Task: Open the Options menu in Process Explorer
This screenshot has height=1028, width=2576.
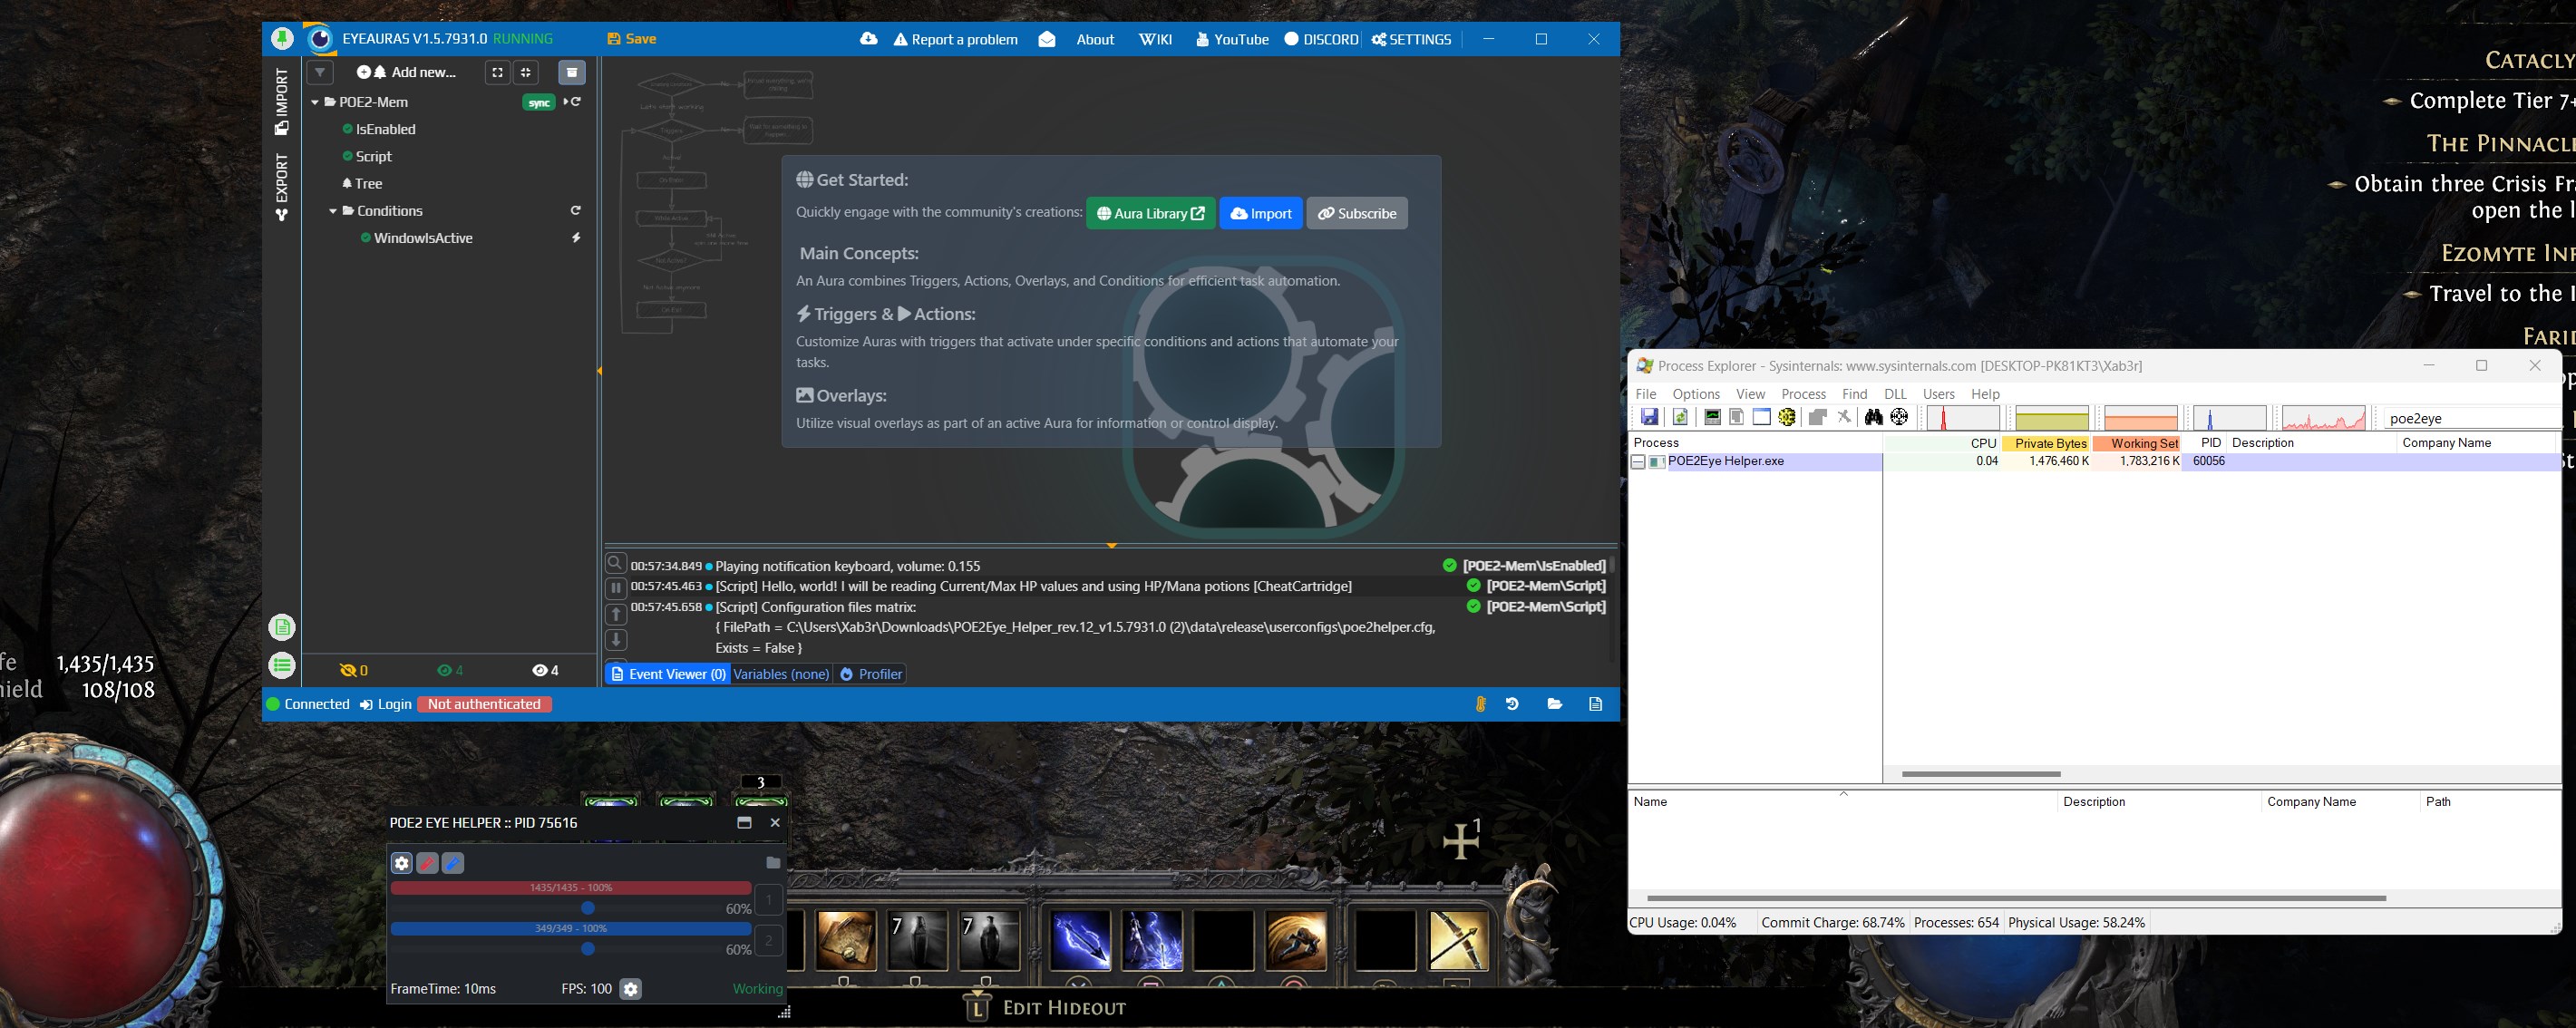Action: (x=1696, y=394)
